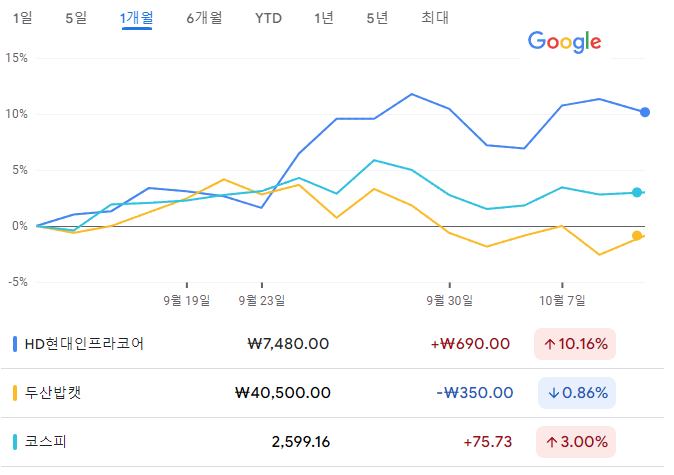Screen dimensions: 674x475
Task: Switch to the 5년 range tab
Action: coord(377,18)
